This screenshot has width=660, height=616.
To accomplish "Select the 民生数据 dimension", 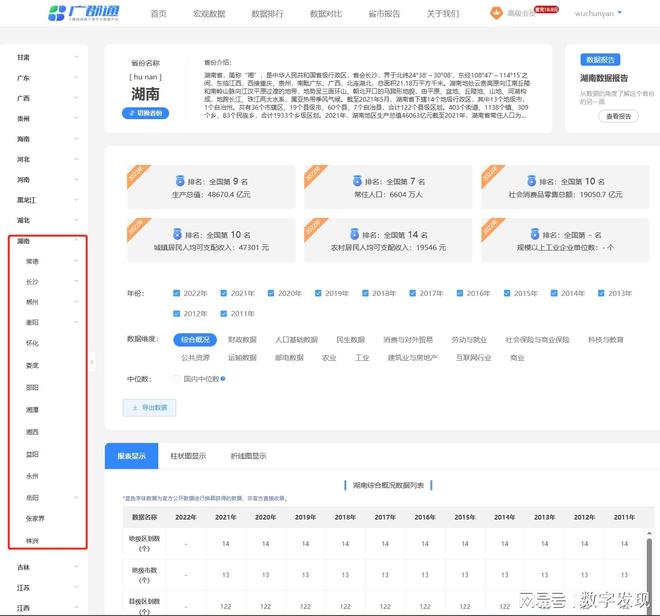I will tap(350, 339).
